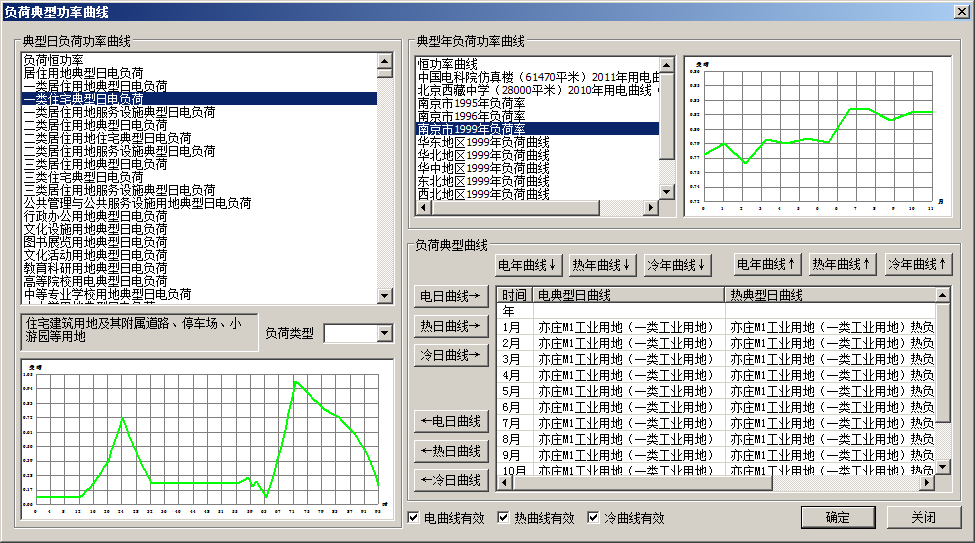Uncheck the 热曲线有效 checkbox

point(503,518)
